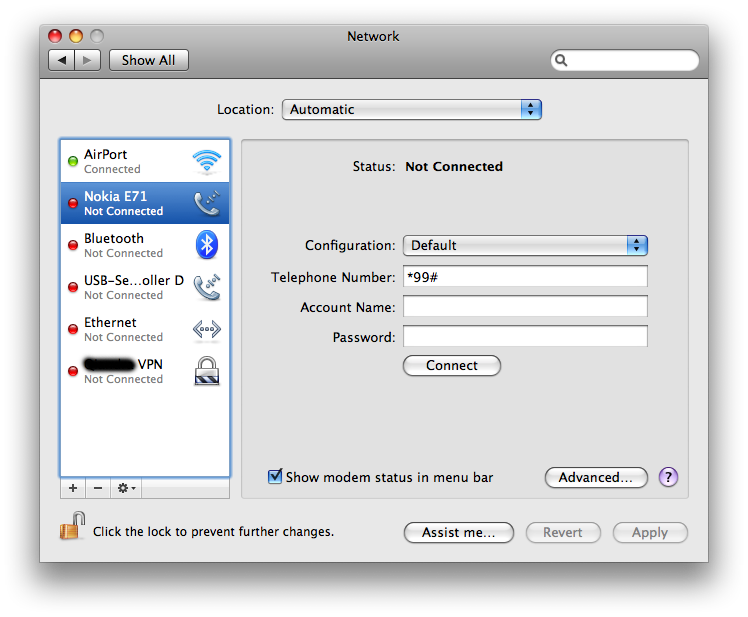Viewport: 748px width, 617px height.
Task: Add a new network service with plus
Action: (x=73, y=488)
